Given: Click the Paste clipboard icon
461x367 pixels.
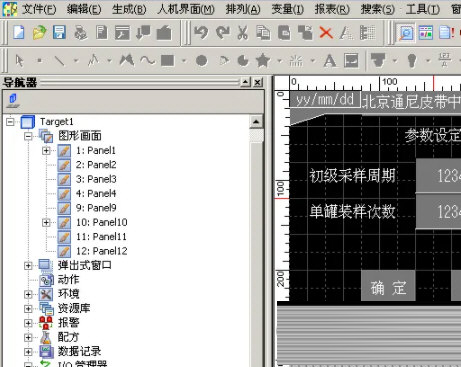Looking at the screenshot, I should point(284,33).
